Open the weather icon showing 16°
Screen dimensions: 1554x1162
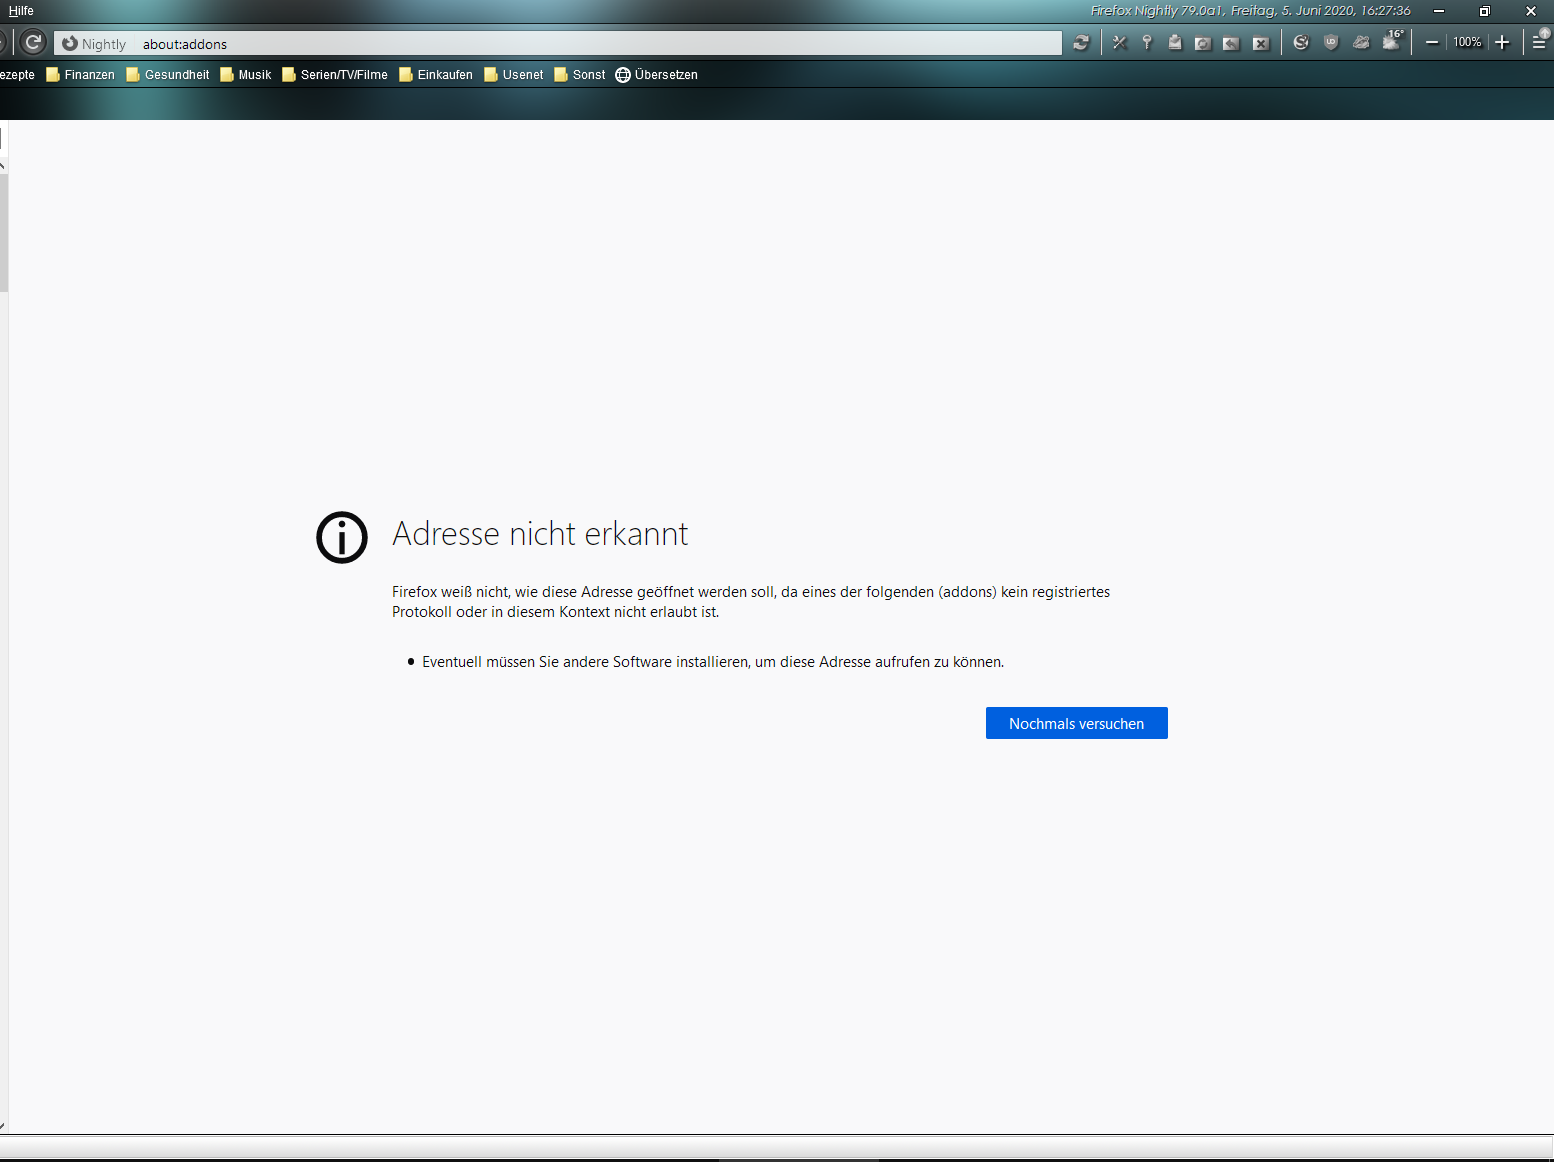(x=1393, y=41)
